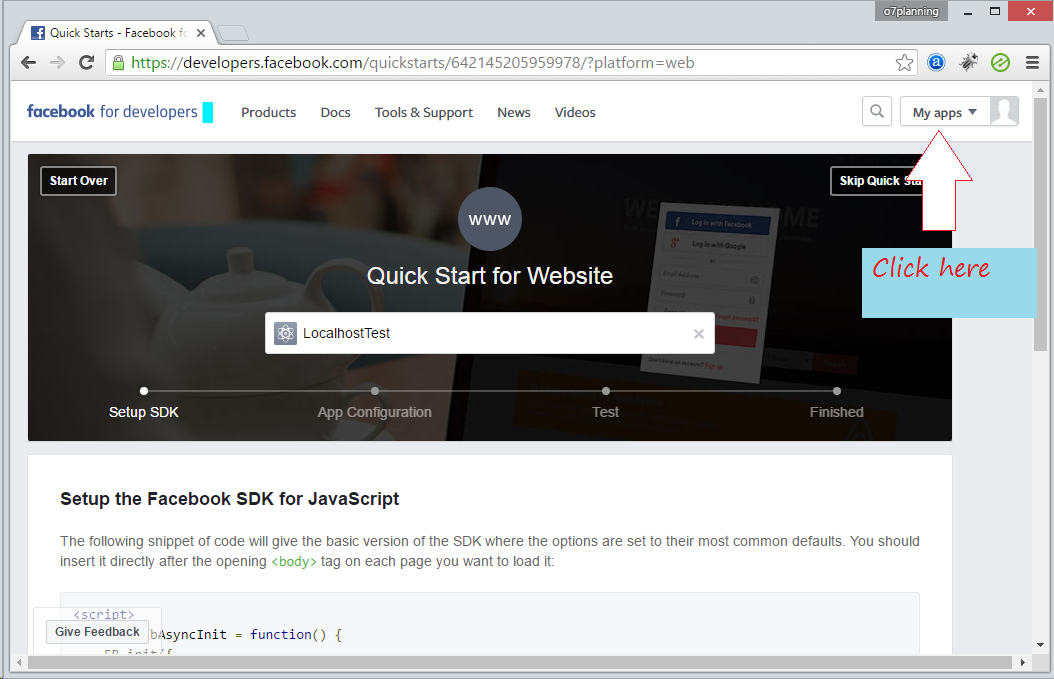Screen dimensions: 1054x679
Task: Click the vertical scrollbar thumb
Action: tap(1040, 224)
